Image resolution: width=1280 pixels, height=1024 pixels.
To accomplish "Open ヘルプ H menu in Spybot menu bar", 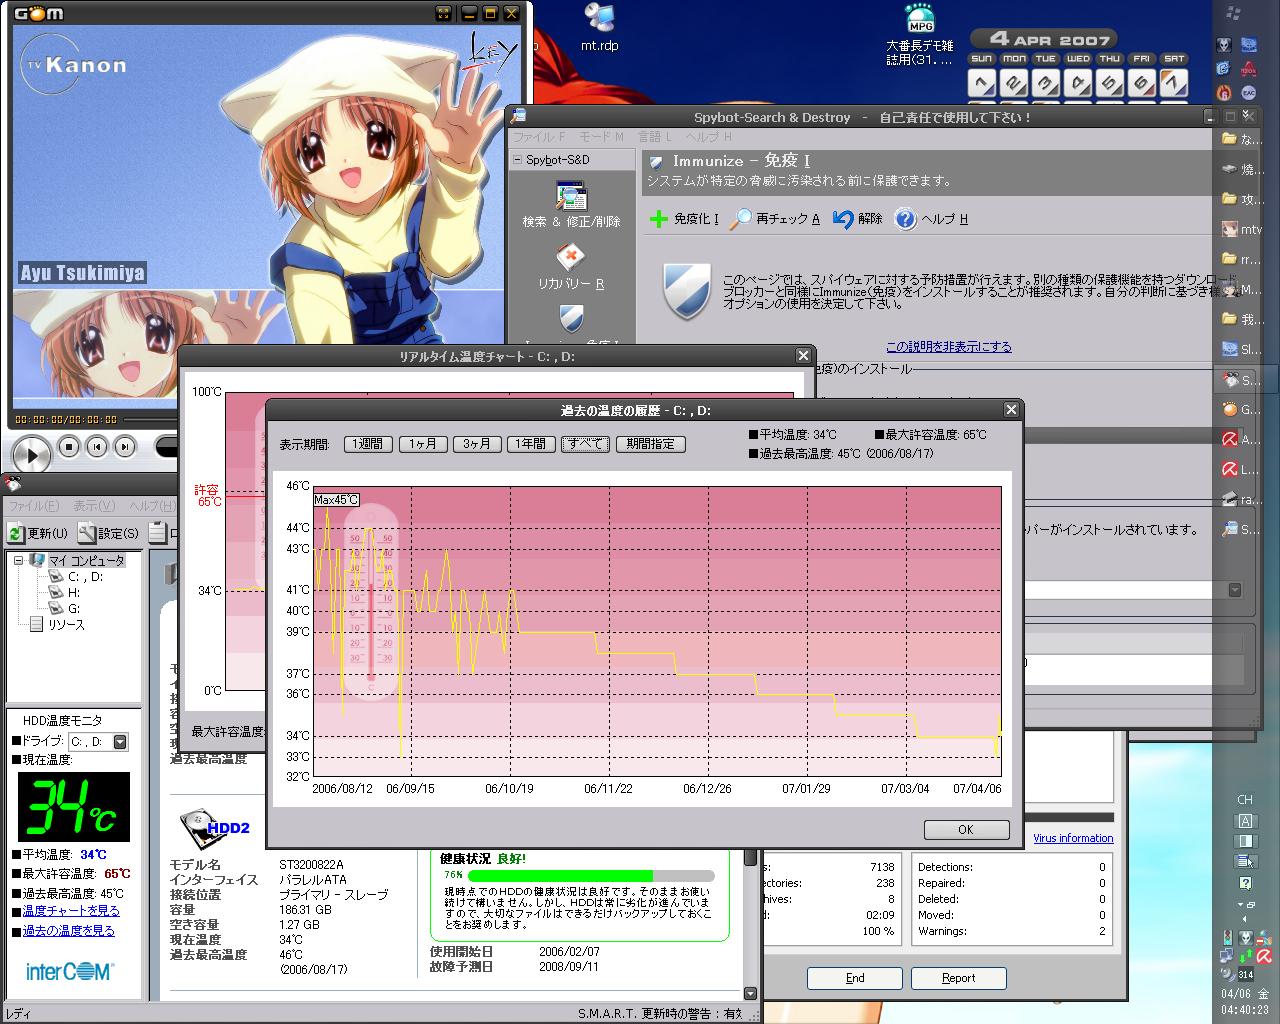I will (709, 137).
